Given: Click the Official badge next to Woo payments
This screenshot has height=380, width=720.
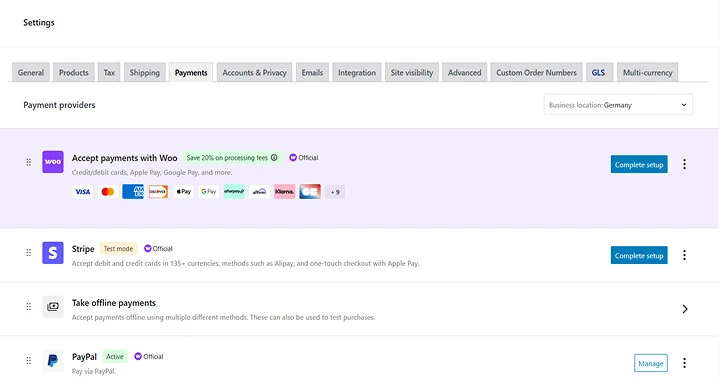Looking at the screenshot, I should point(304,157).
